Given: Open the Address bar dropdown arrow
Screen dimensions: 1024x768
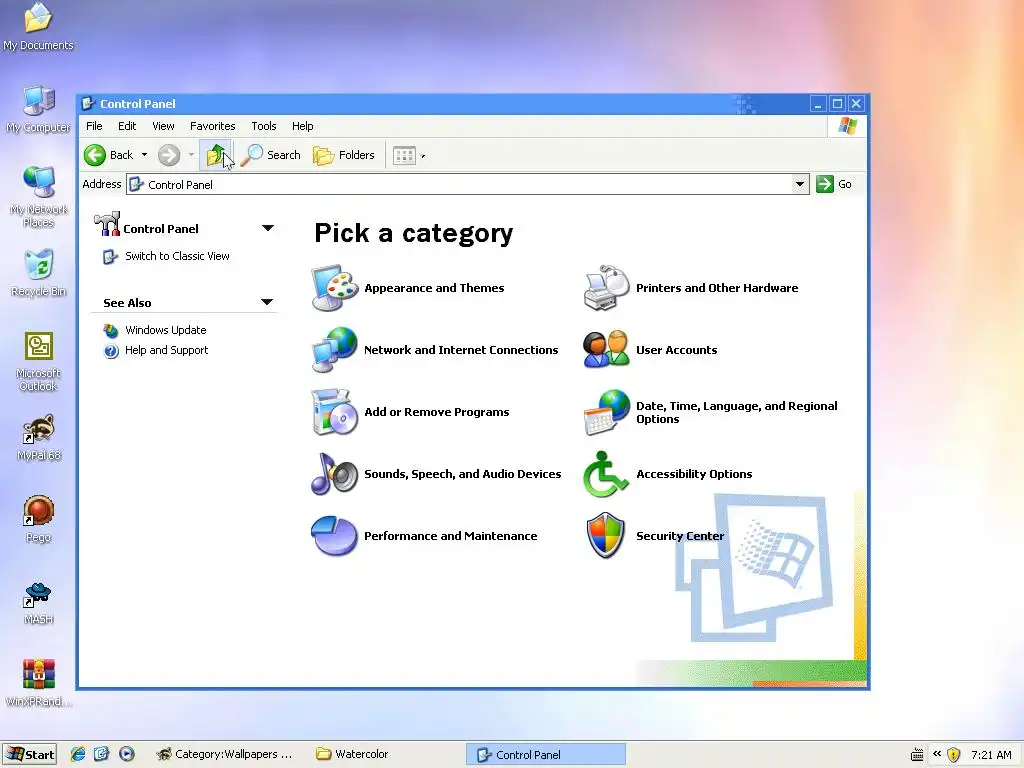Looking at the screenshot, I should click(799, 184).
